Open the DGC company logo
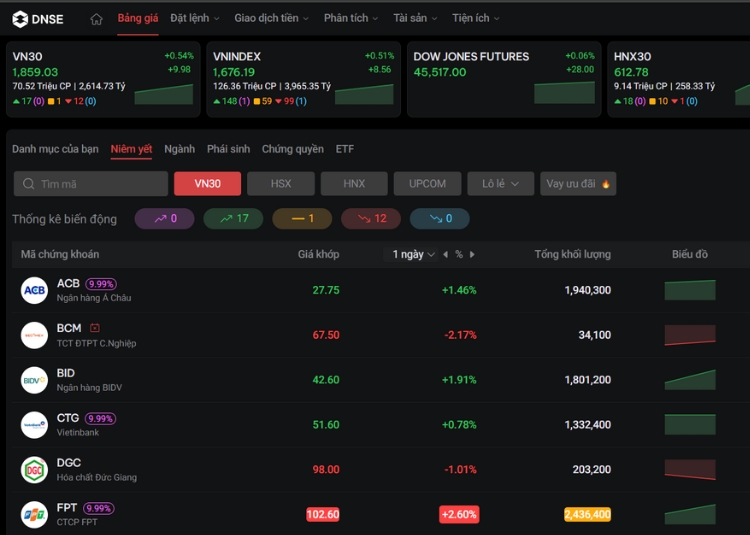 [x=34, y=470]
